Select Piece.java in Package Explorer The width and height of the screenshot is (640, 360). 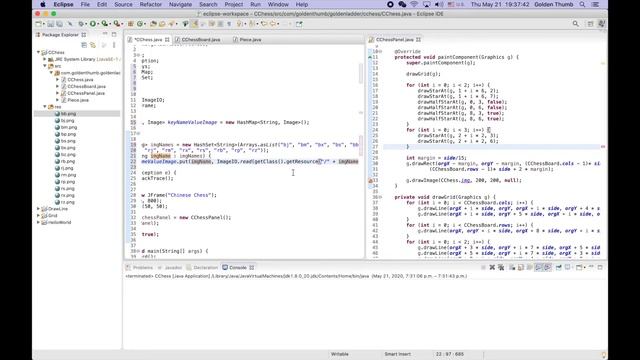(x=78, y=100)
